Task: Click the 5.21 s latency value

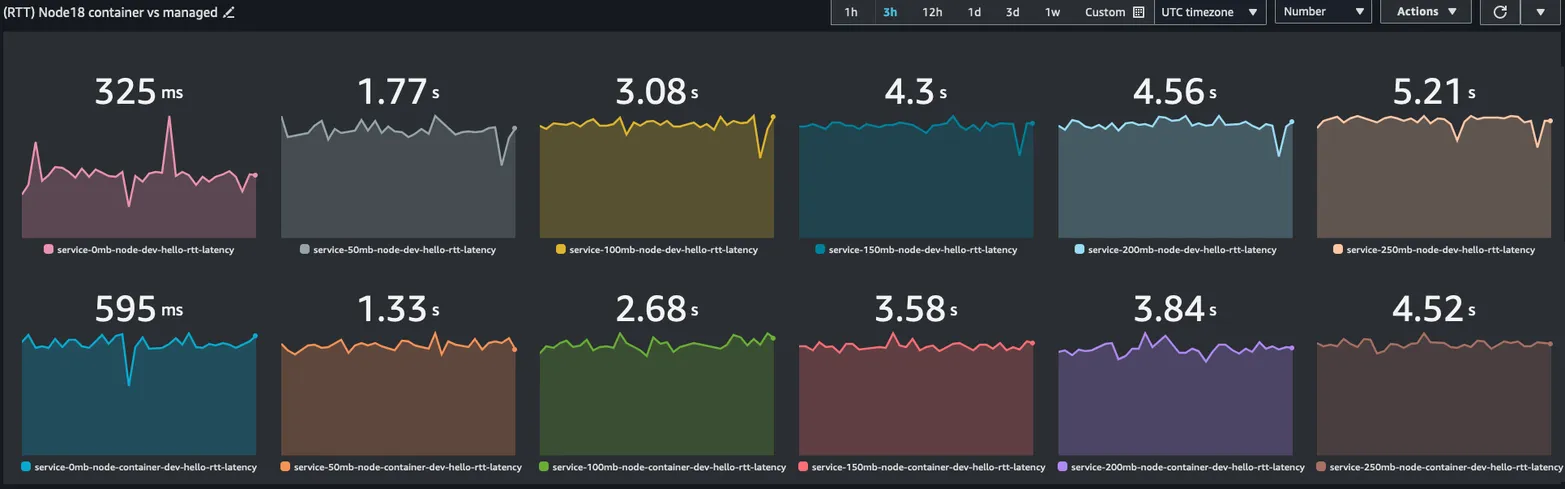Action: tap(1435, 92)
